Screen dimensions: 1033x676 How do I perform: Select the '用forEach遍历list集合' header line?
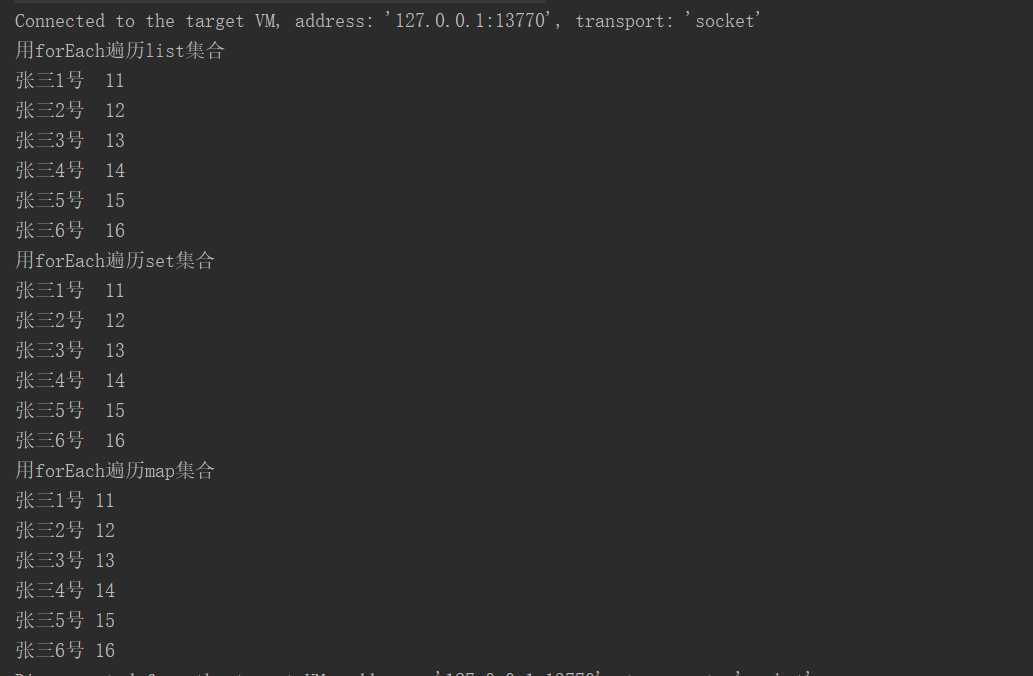[120, 51]
